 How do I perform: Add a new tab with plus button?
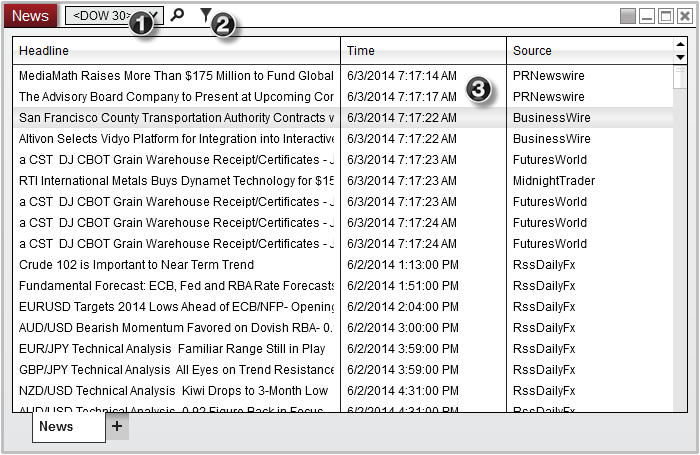pos(117,426)
